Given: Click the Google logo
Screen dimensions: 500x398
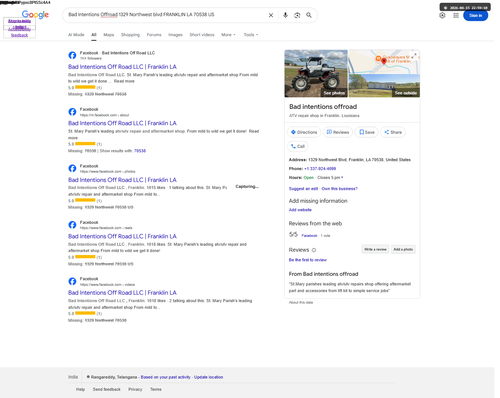Looking at the screenshot, I should (x=35, y=15).
